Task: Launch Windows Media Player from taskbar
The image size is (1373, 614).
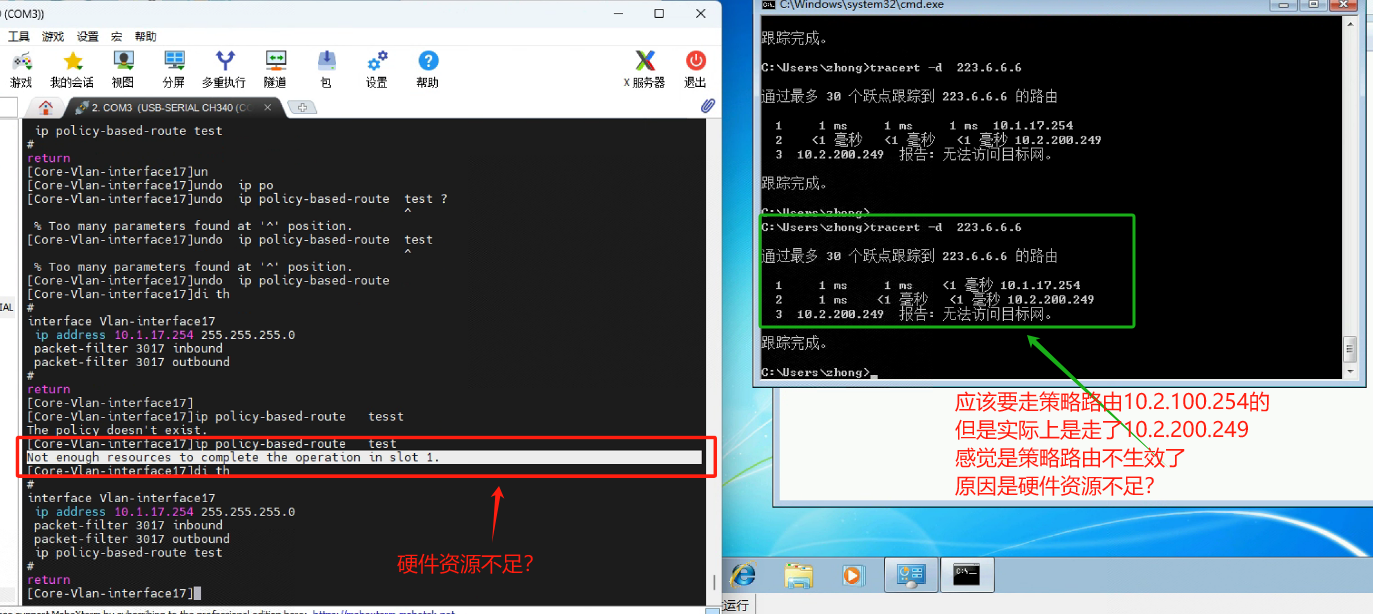Action: 852,575
